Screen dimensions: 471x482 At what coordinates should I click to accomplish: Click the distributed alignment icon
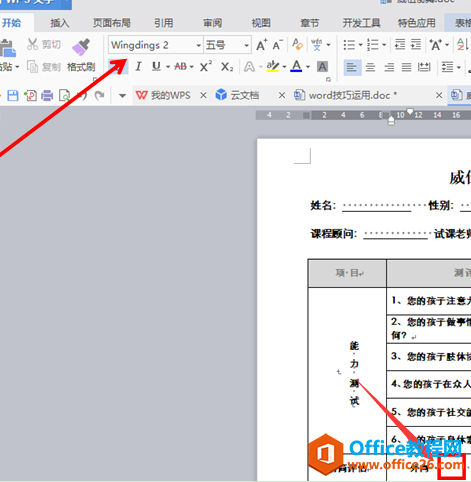coord(424,67)
